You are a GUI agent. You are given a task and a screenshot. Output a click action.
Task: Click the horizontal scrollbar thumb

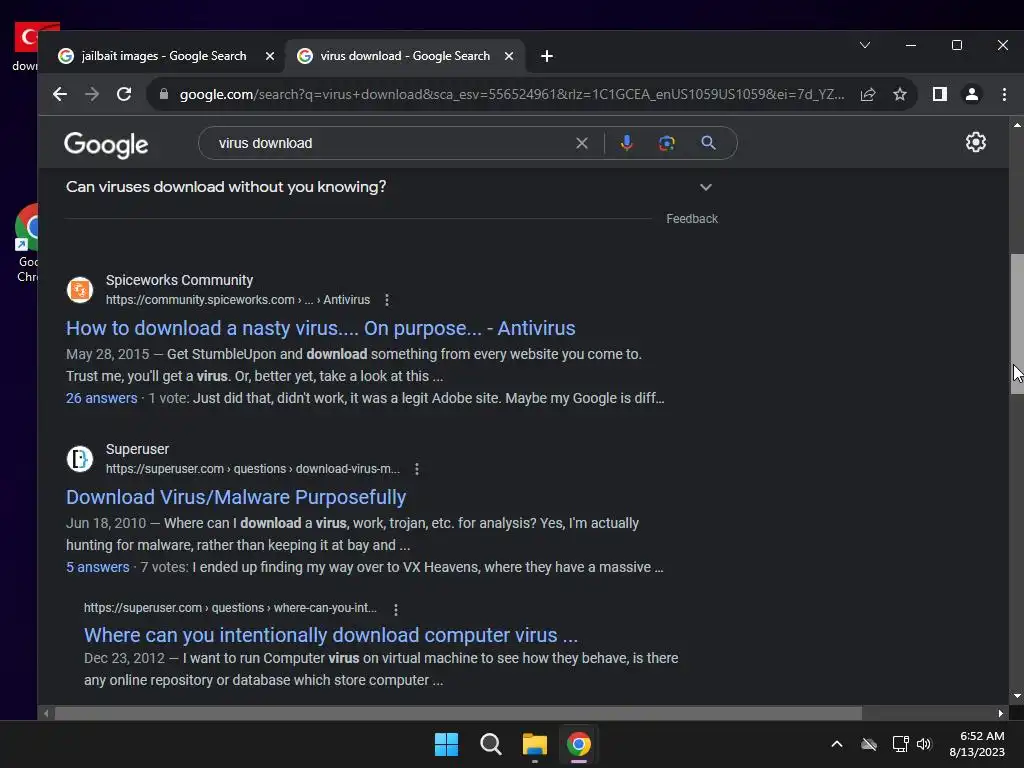(458, 713)
